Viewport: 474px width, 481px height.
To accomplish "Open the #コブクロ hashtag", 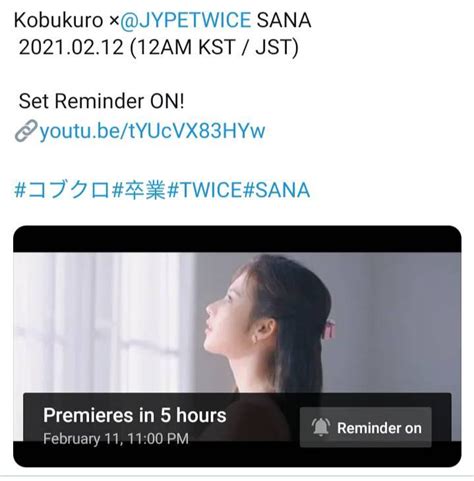I will pos(62,190).
